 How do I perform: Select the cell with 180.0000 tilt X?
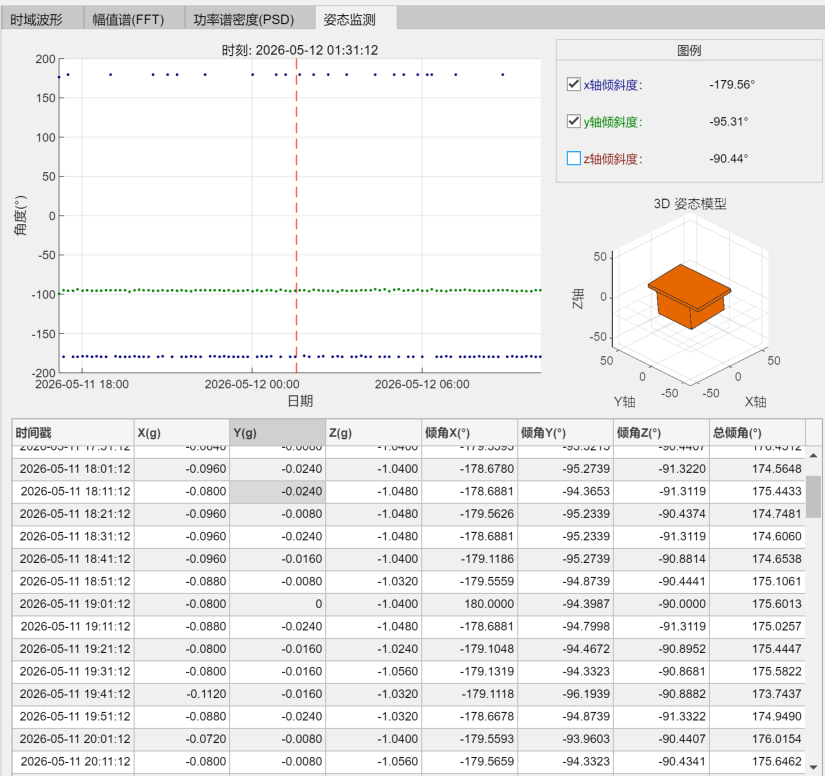point(469,604)
